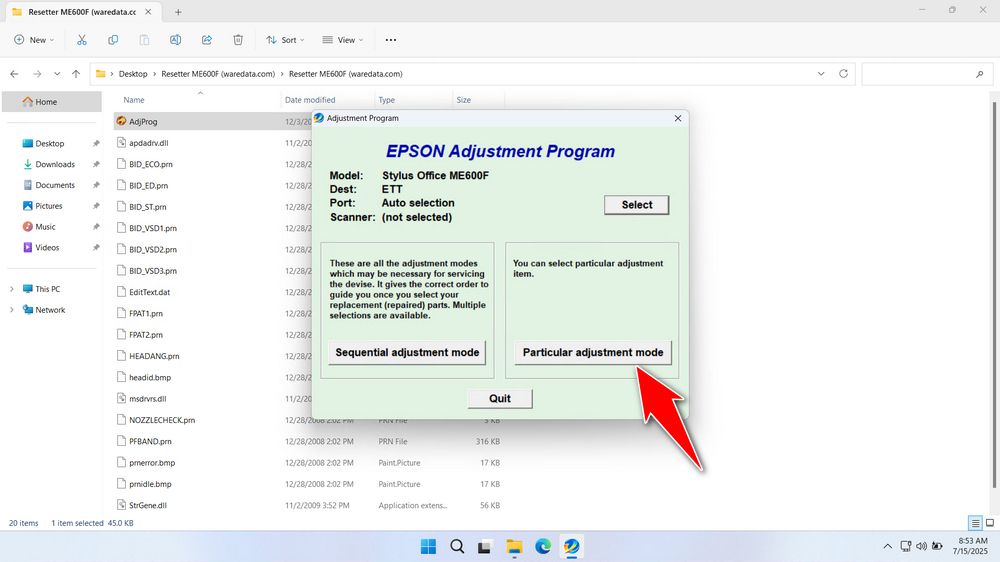
Task: Select headid.bmp file
Action: pyautogui.click(x=150, y=378)
